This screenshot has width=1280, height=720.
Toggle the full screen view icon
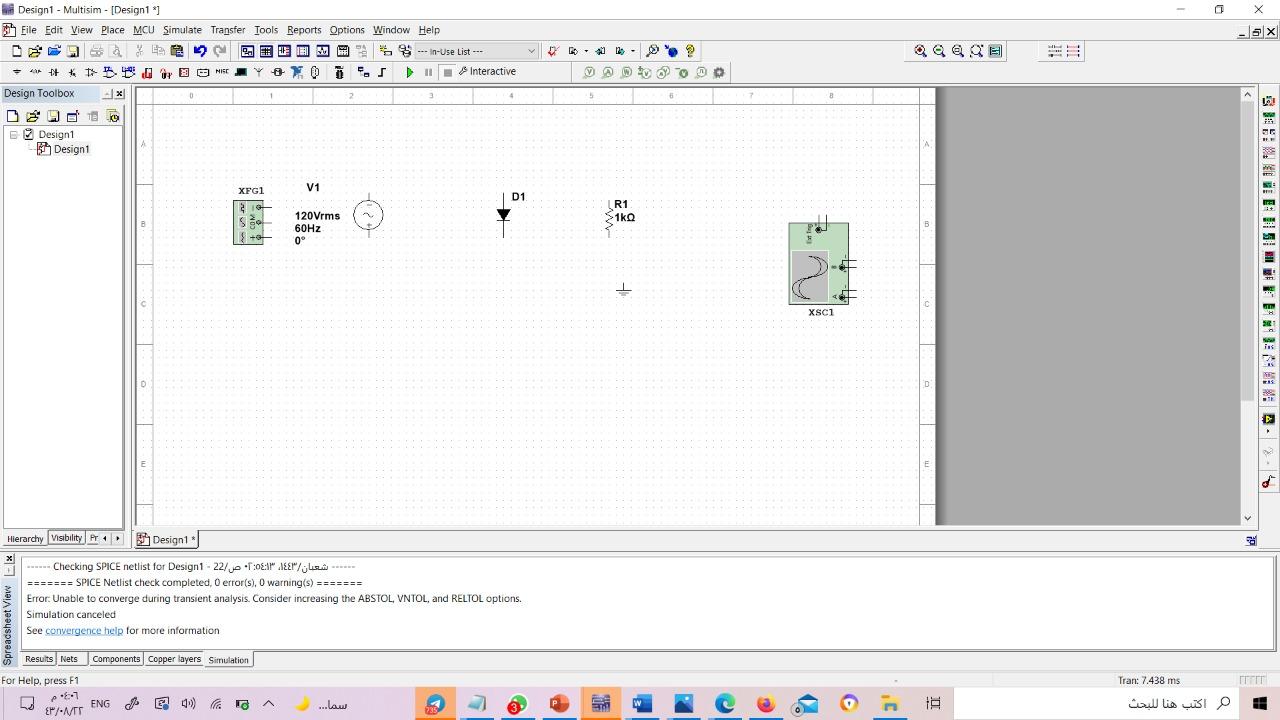[x=996, y=51]
